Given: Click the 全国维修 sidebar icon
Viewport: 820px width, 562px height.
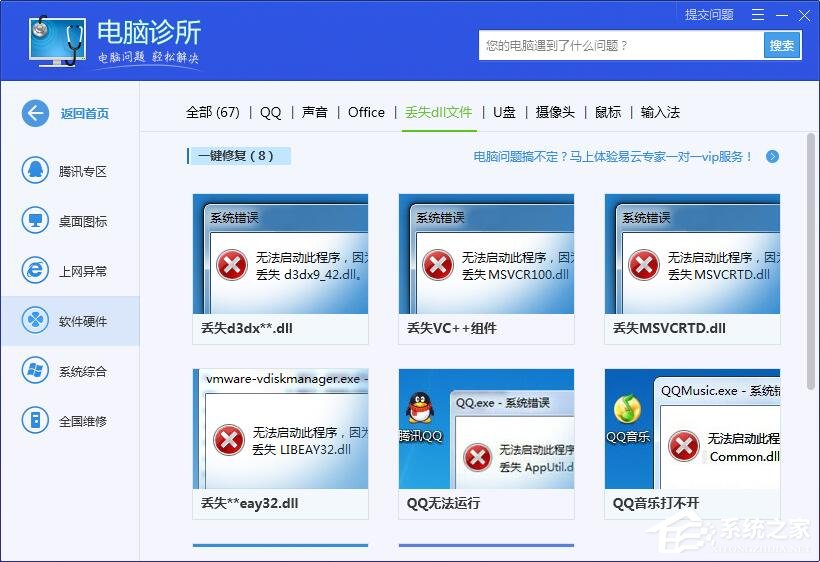Looking at the screenshot, I should click(x=35, y=421).
